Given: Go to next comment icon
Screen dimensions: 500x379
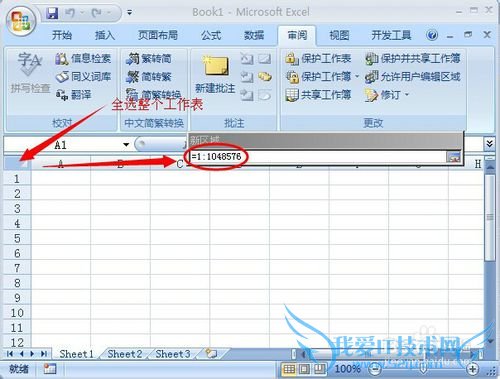Looking at the screenshot, I should [247, 95].
